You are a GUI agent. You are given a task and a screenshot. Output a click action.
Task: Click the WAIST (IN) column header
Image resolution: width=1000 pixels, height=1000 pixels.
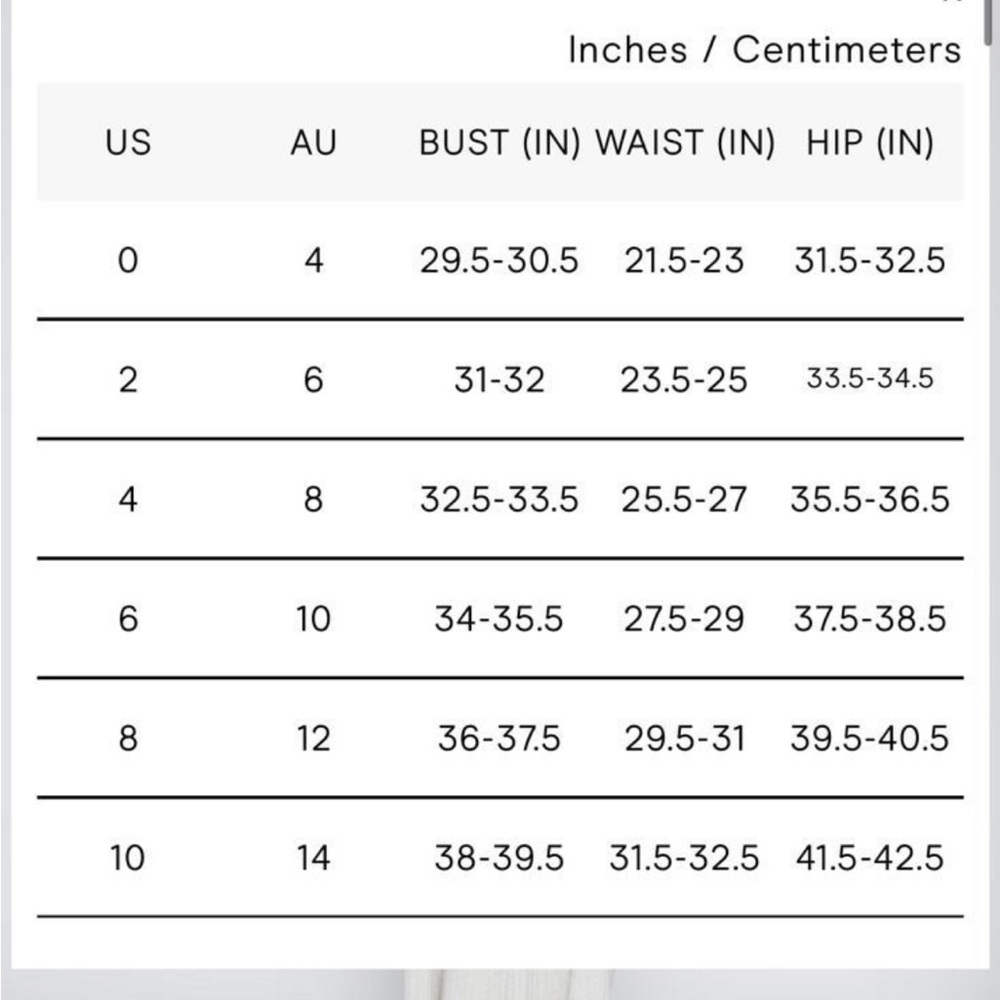click(x=685, y=142)
